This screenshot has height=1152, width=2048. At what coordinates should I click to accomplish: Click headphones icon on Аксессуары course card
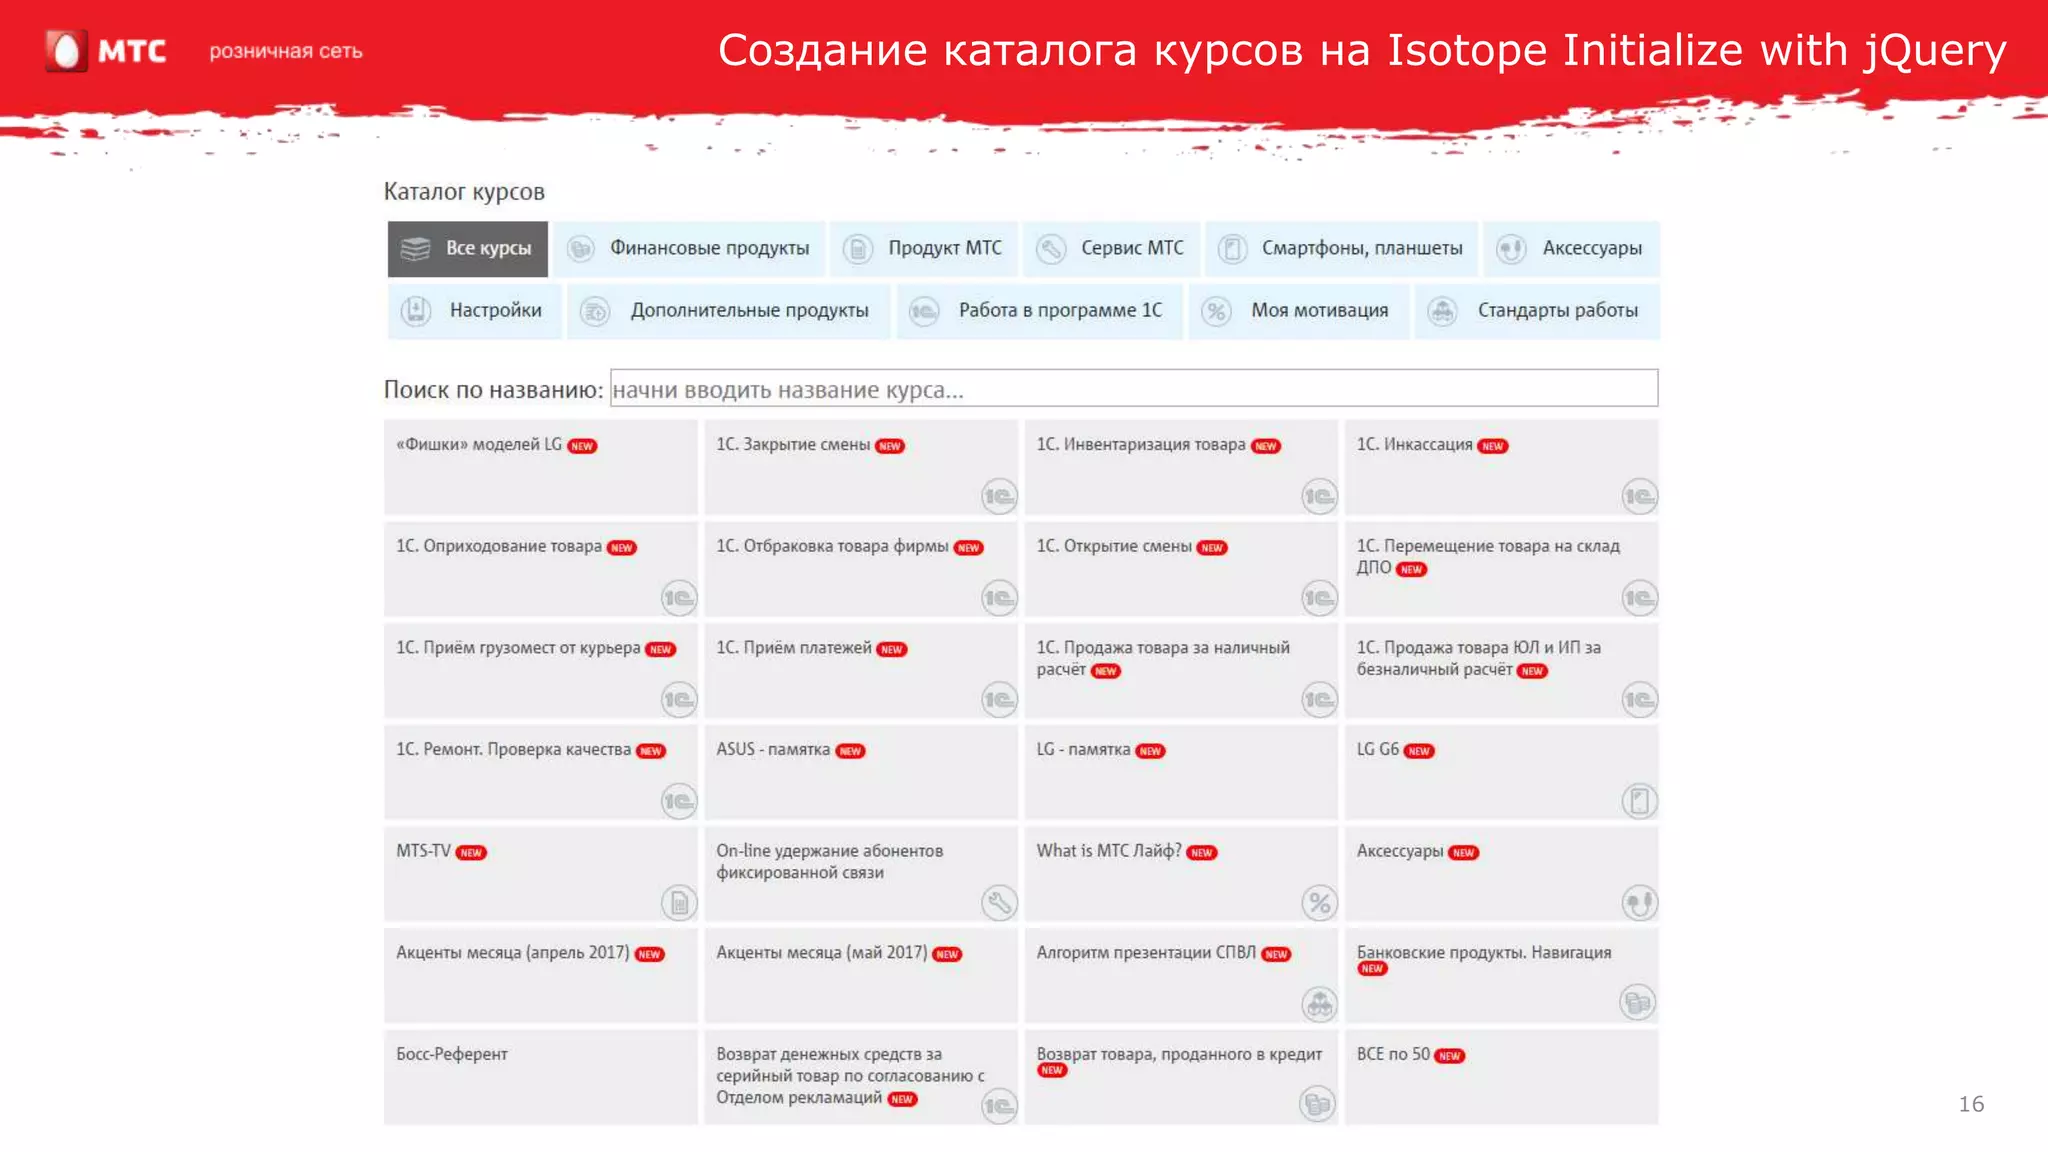(1639, 903)
